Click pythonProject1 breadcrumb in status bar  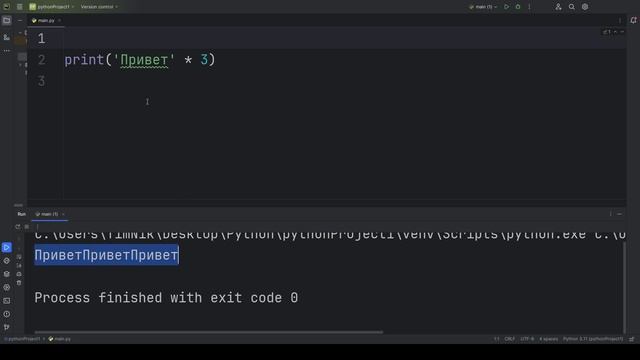click(22, 339)
